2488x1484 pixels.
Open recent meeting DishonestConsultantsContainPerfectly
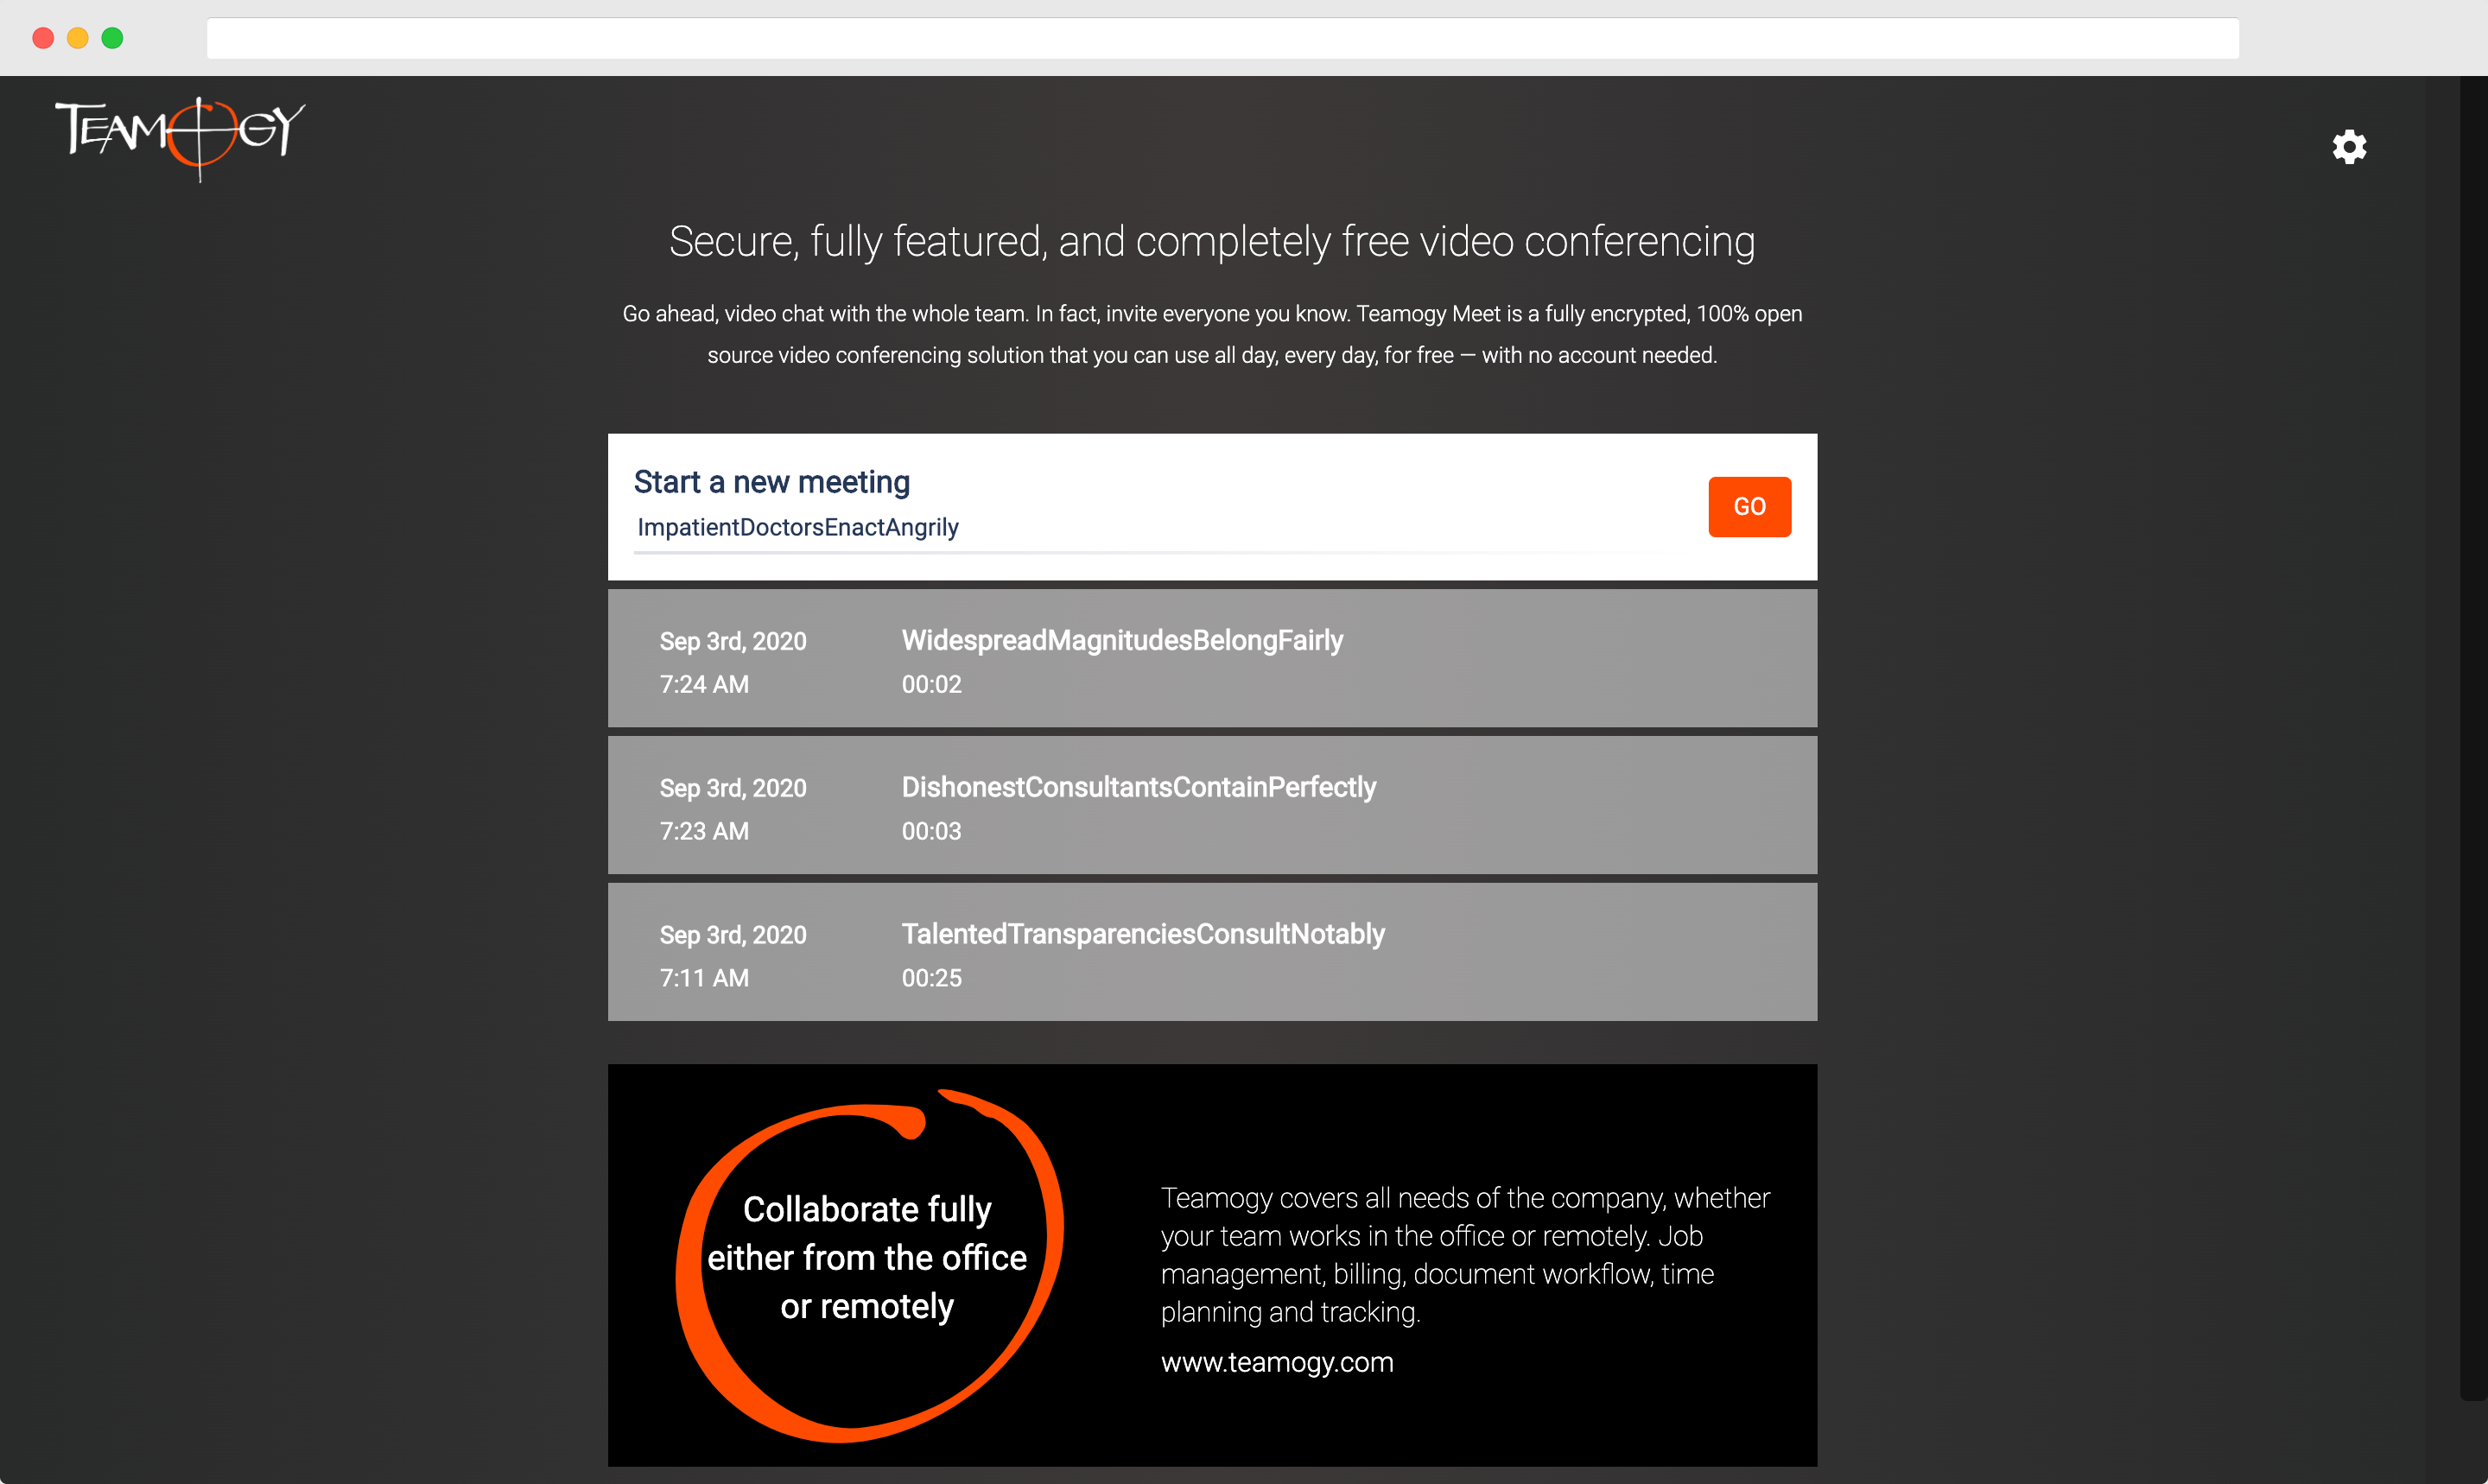coord(1212,805)
